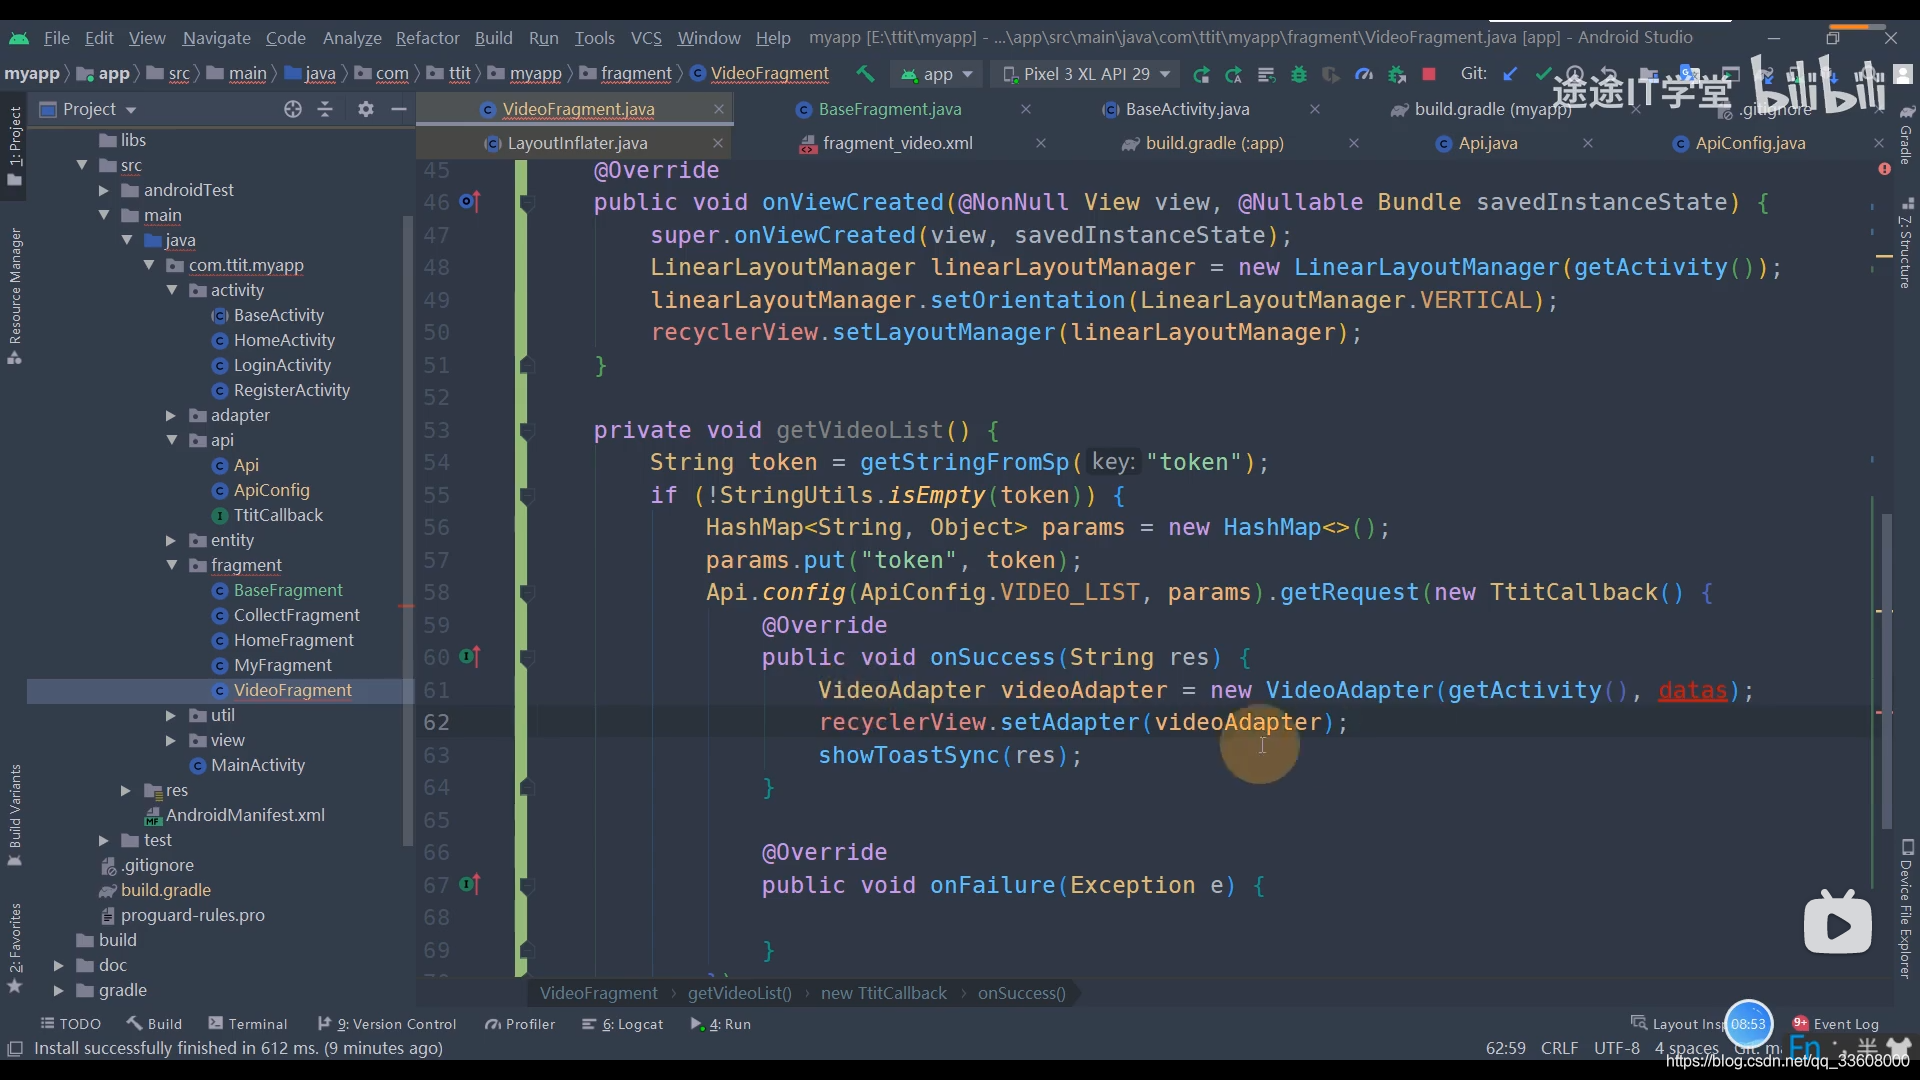Select TtitCallback in project tree
The image size is (1920, 1080).
(278, 515)
